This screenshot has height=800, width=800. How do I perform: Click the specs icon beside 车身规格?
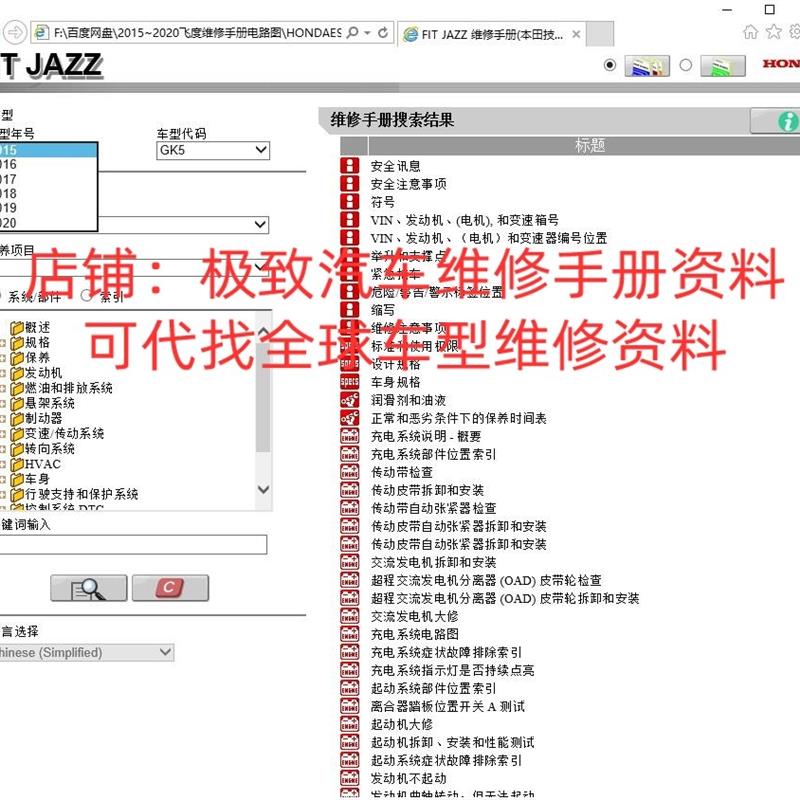point(349,382)
